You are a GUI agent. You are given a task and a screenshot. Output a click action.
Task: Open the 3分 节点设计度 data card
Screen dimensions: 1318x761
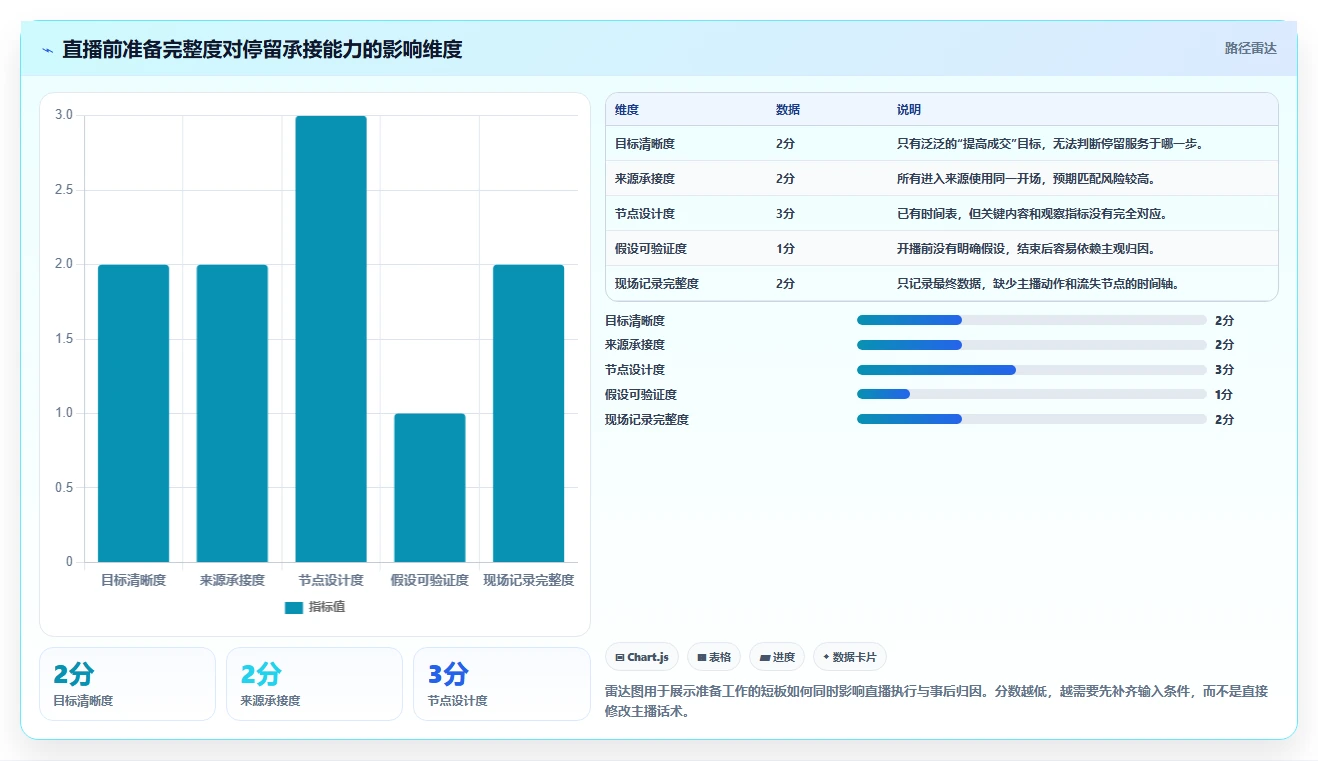pyautogui.click(x=501, y=684)
